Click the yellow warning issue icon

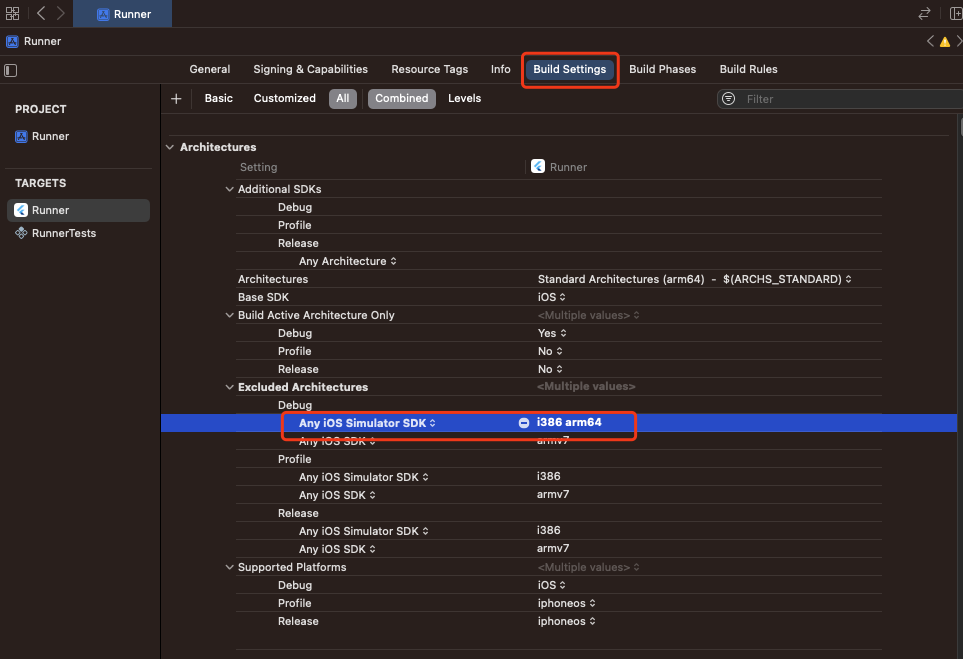(944, 42)
